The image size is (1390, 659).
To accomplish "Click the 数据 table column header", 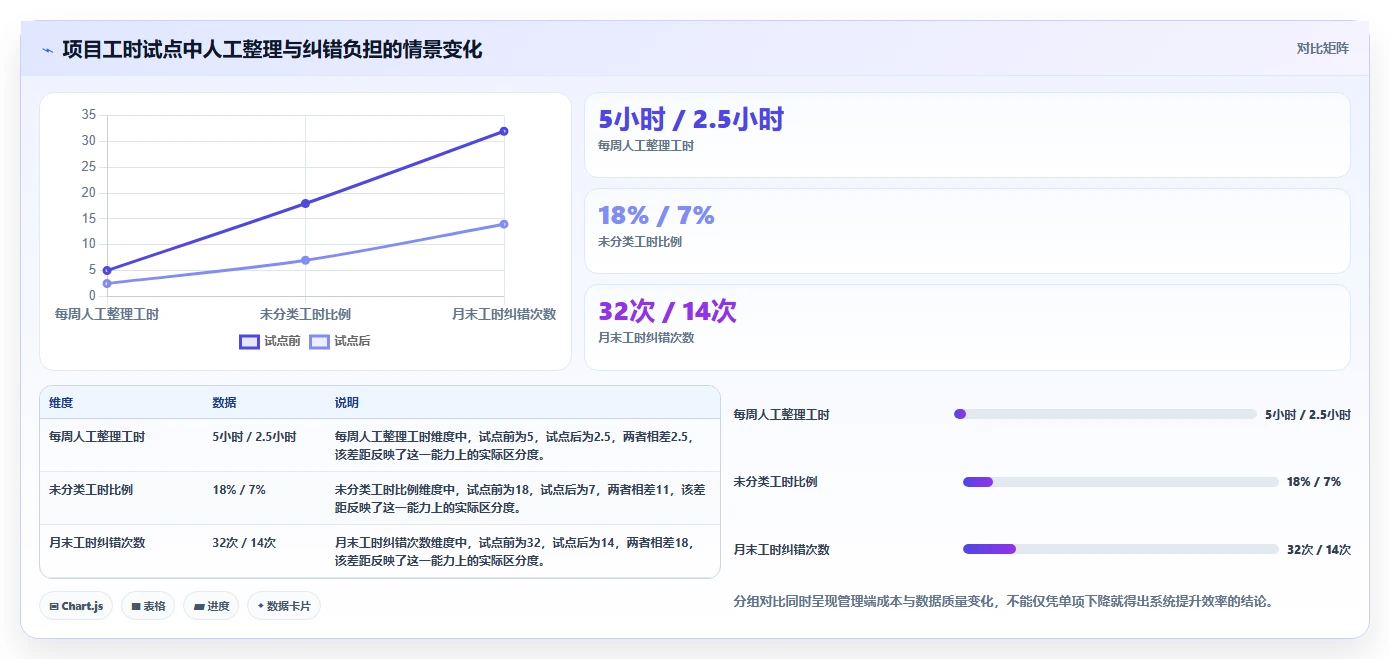I will coord(224,403).
